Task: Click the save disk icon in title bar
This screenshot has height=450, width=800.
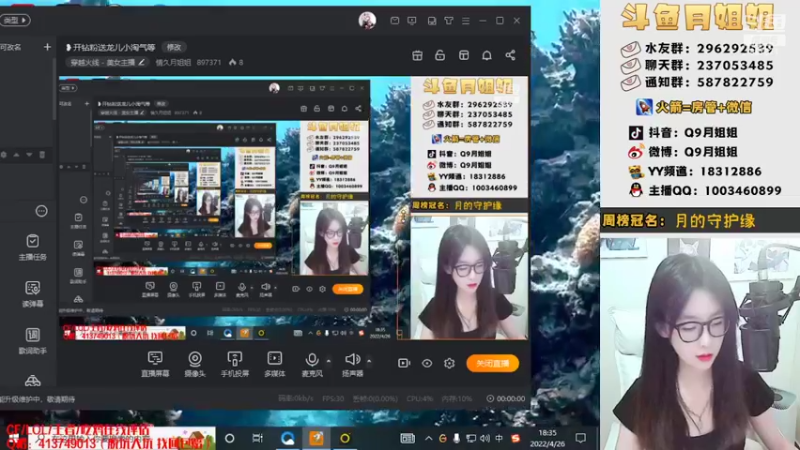Action: coord(432,20)
